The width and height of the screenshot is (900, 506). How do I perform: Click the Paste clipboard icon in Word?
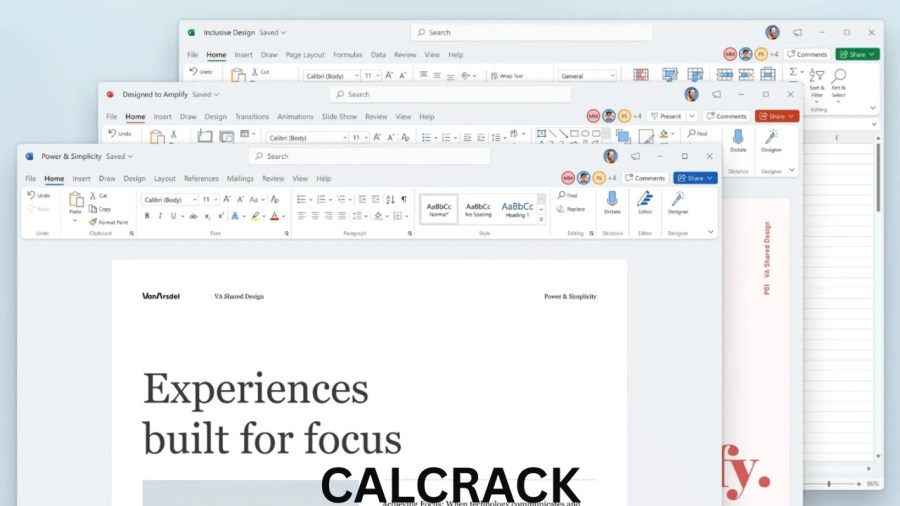[75, 200]
